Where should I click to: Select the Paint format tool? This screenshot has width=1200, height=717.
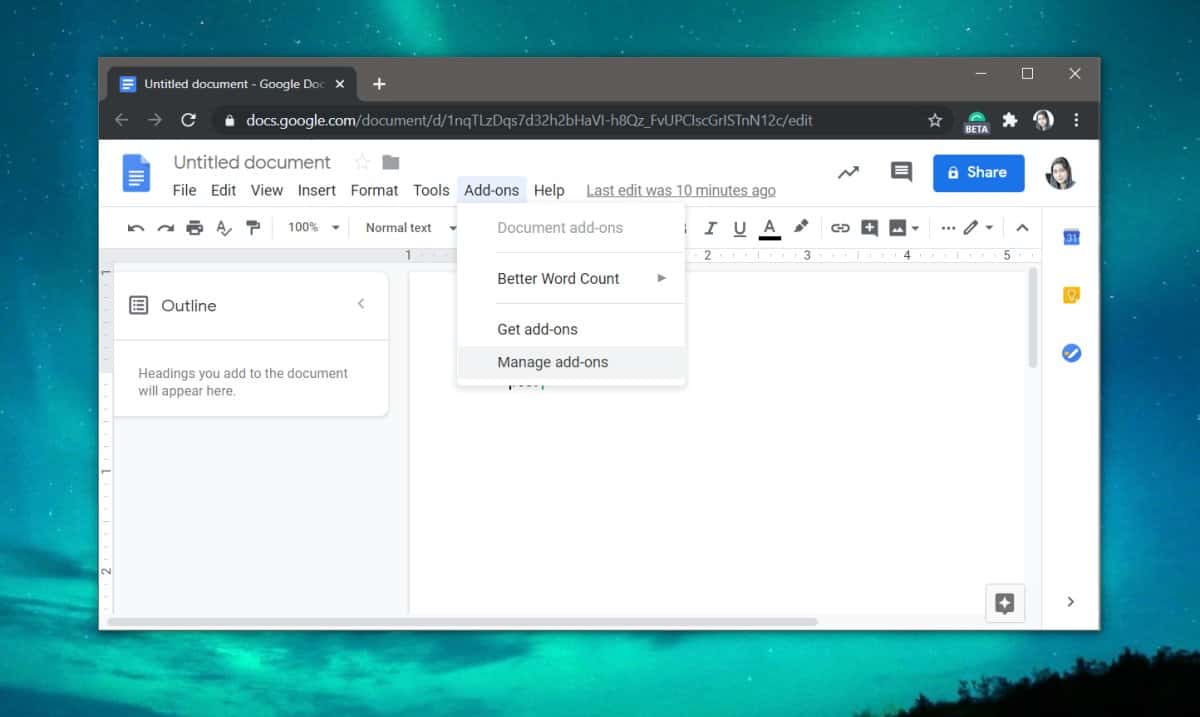point(253,228)
